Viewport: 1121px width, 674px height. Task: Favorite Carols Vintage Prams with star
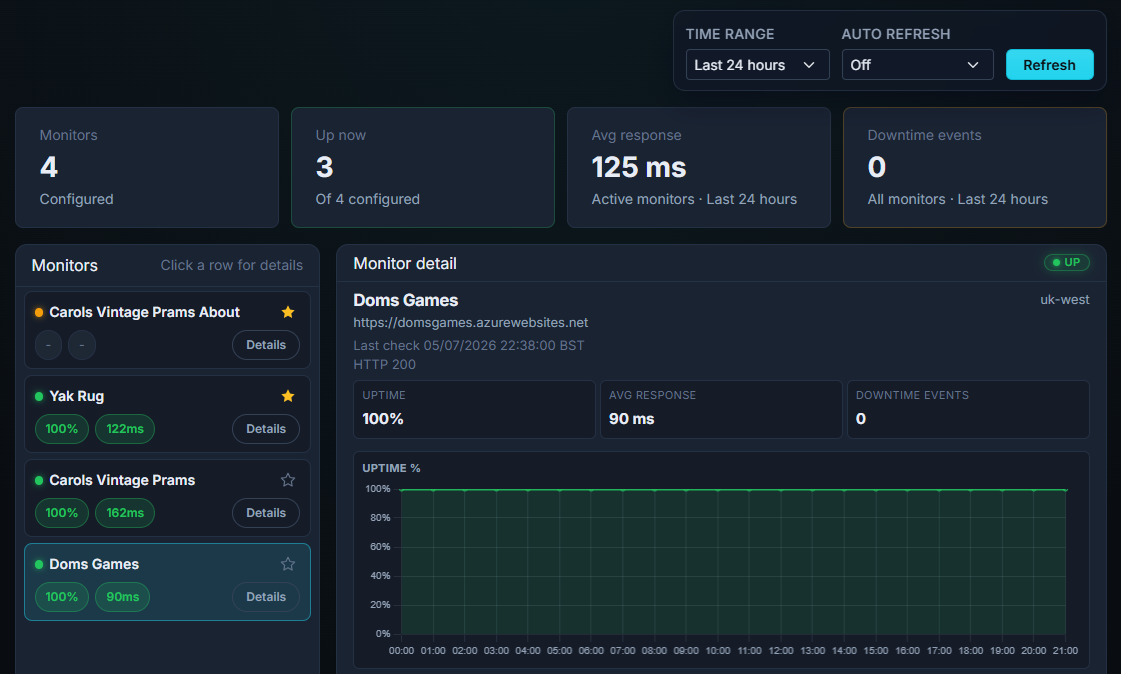coord(288,480)
